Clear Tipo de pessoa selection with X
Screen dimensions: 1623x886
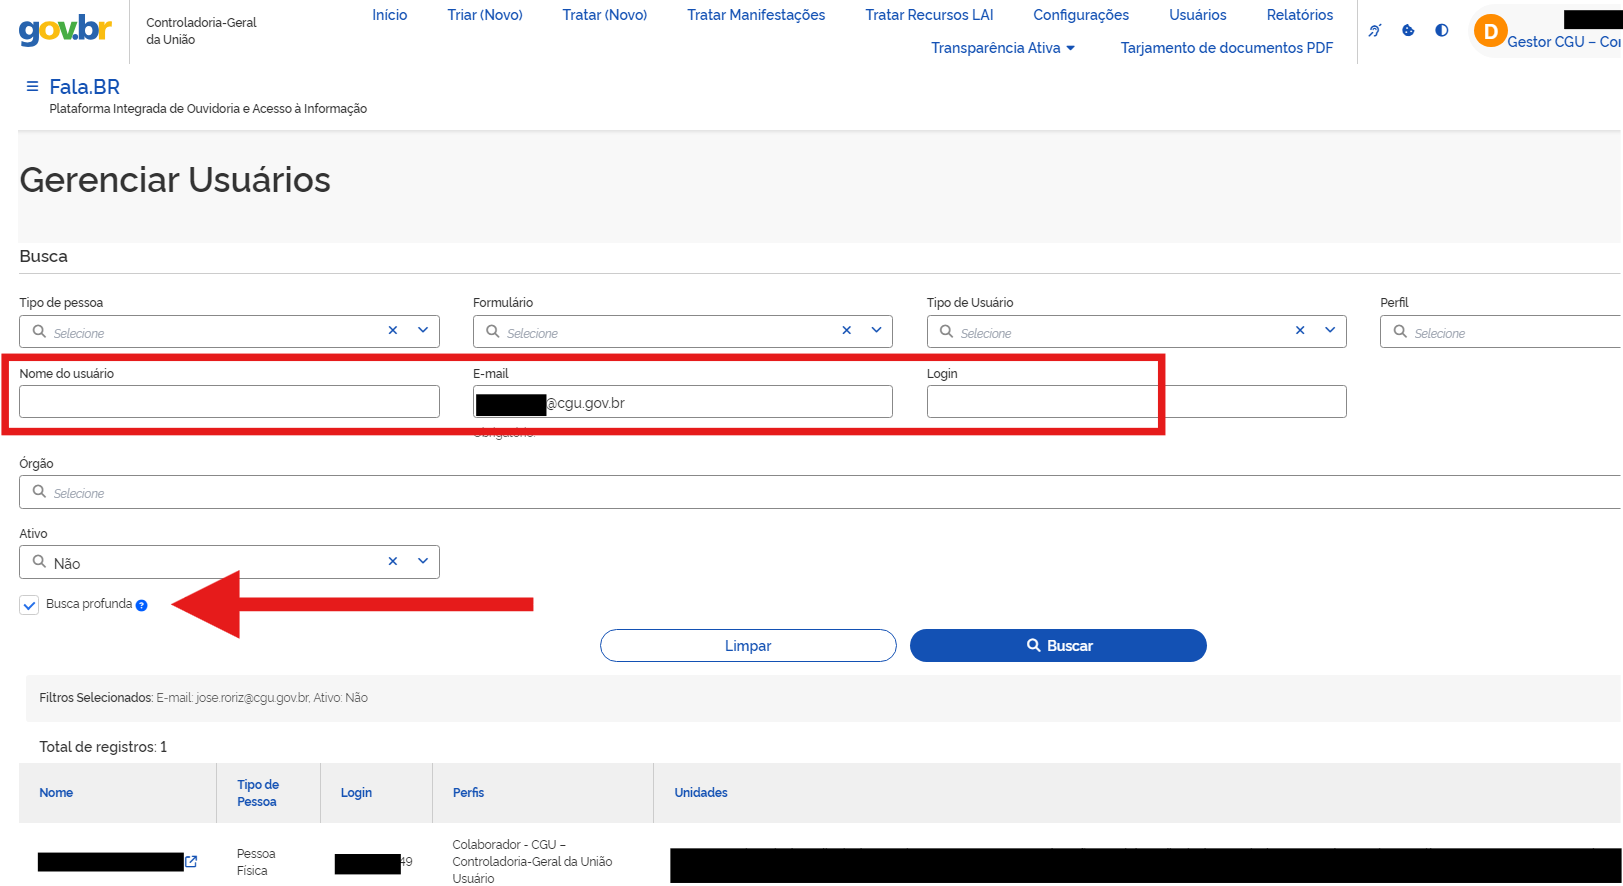click(393, 330)
